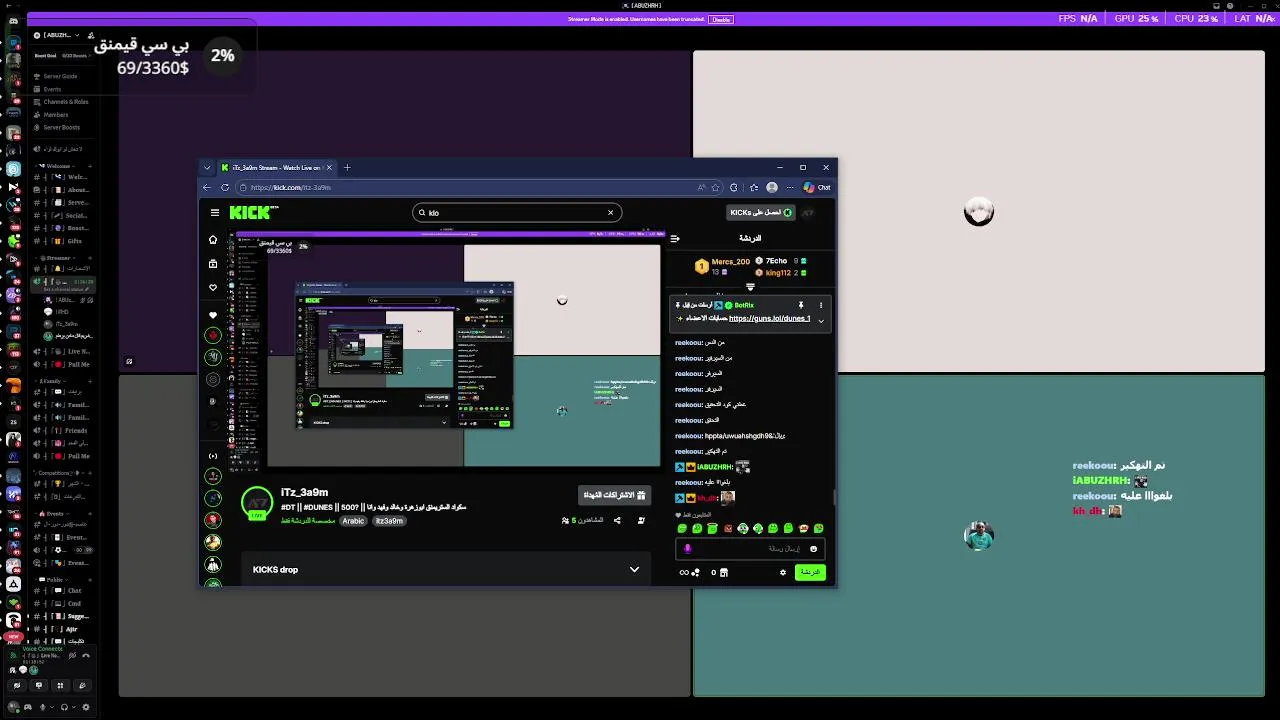Screen dimensions: 1280x720
Task: Close the iTz_3a9m Stream tab
Action: 328,167
